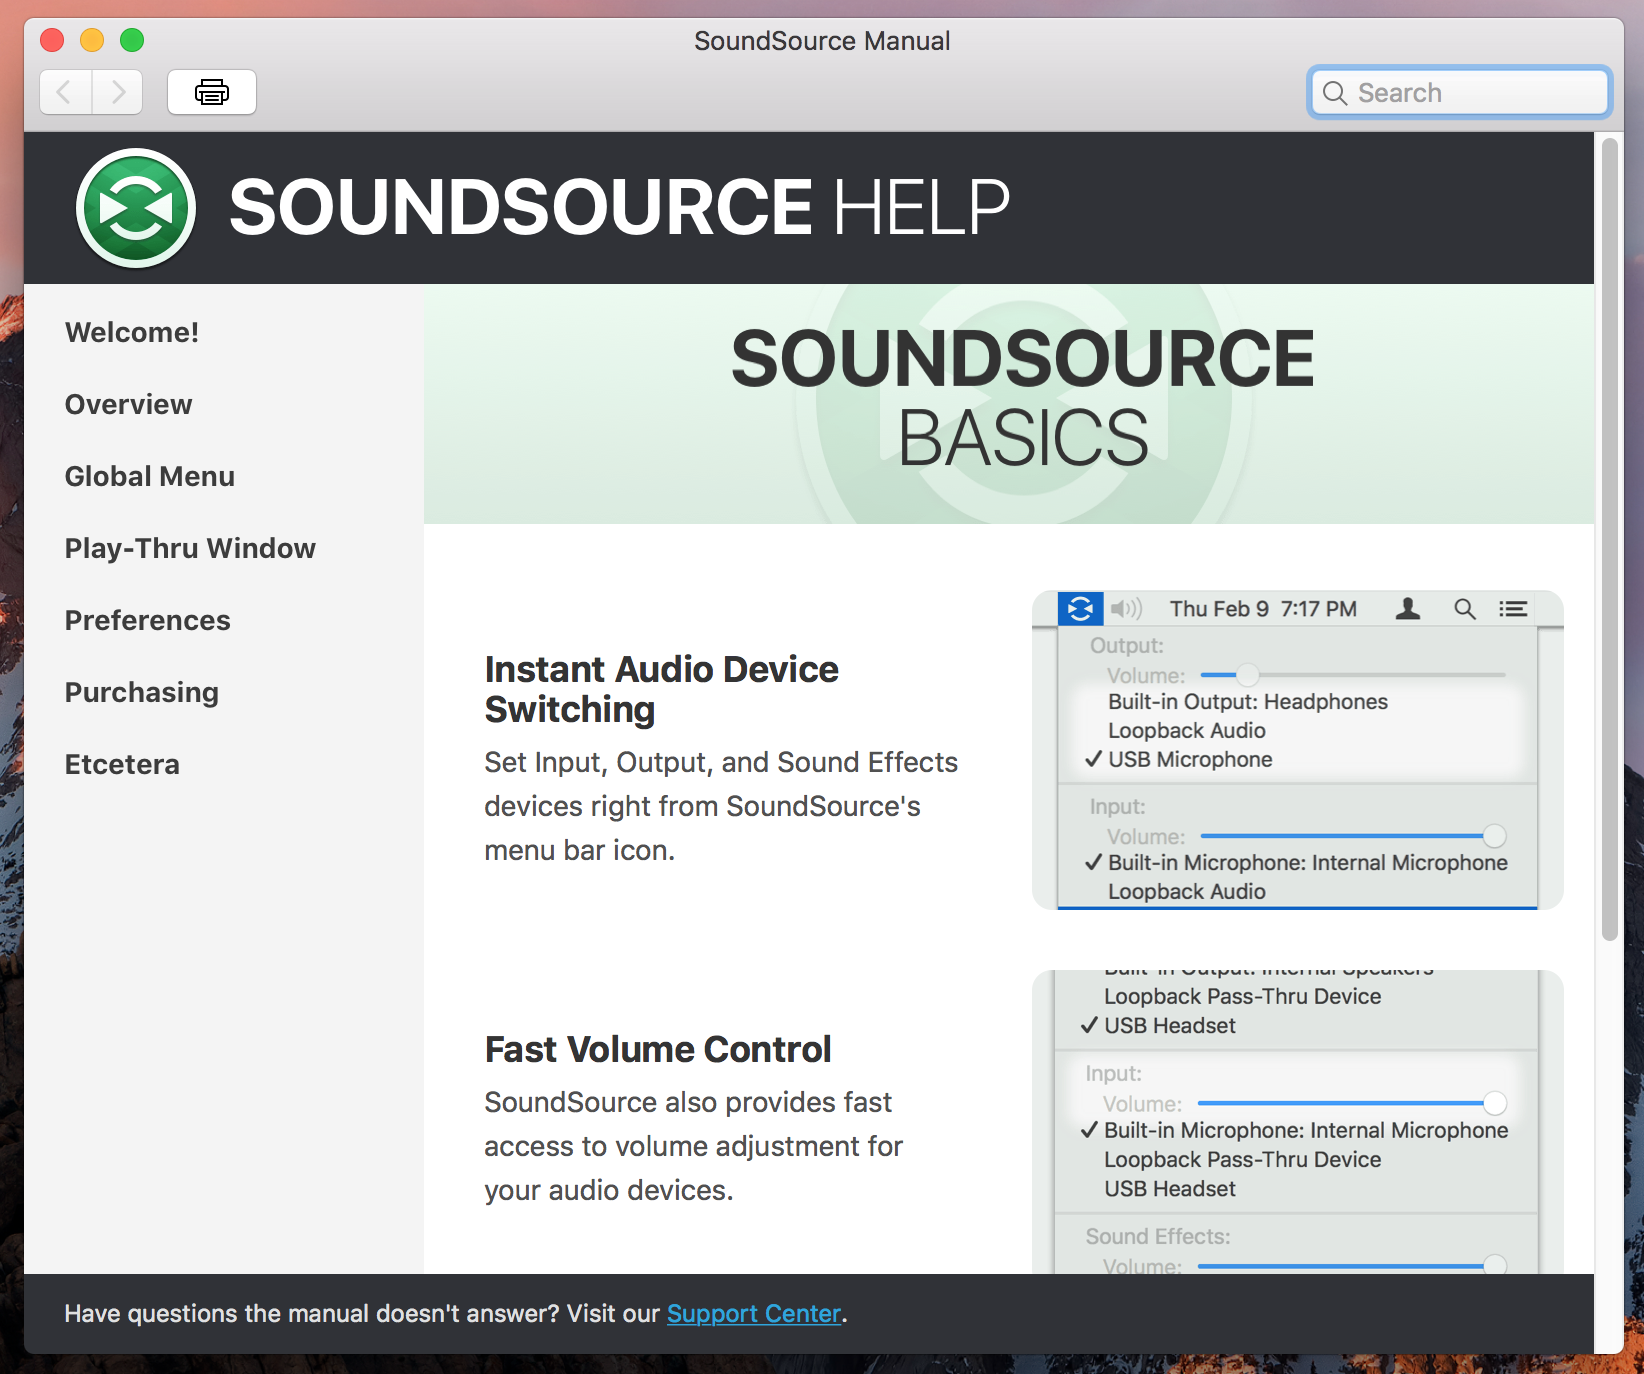This screenshot has height=1374, width=1644.
Task: Close the SoundSource Manual window
Action: click(52, 40)
